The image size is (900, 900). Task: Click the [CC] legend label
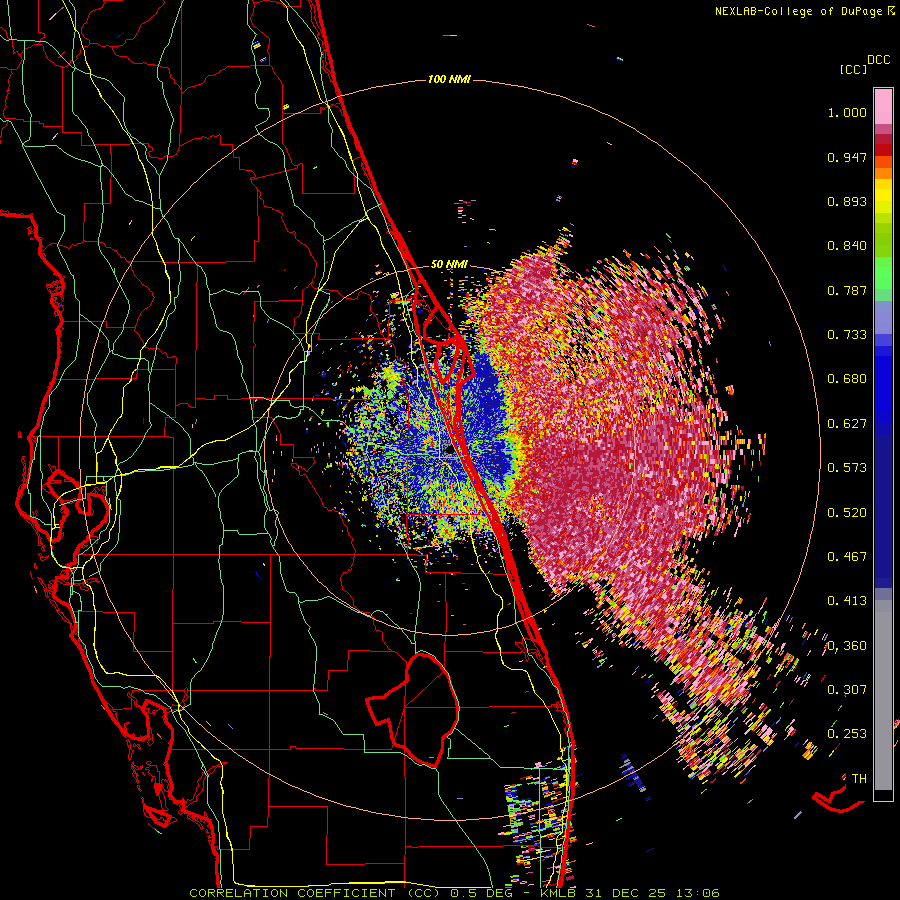click(854, 69)
